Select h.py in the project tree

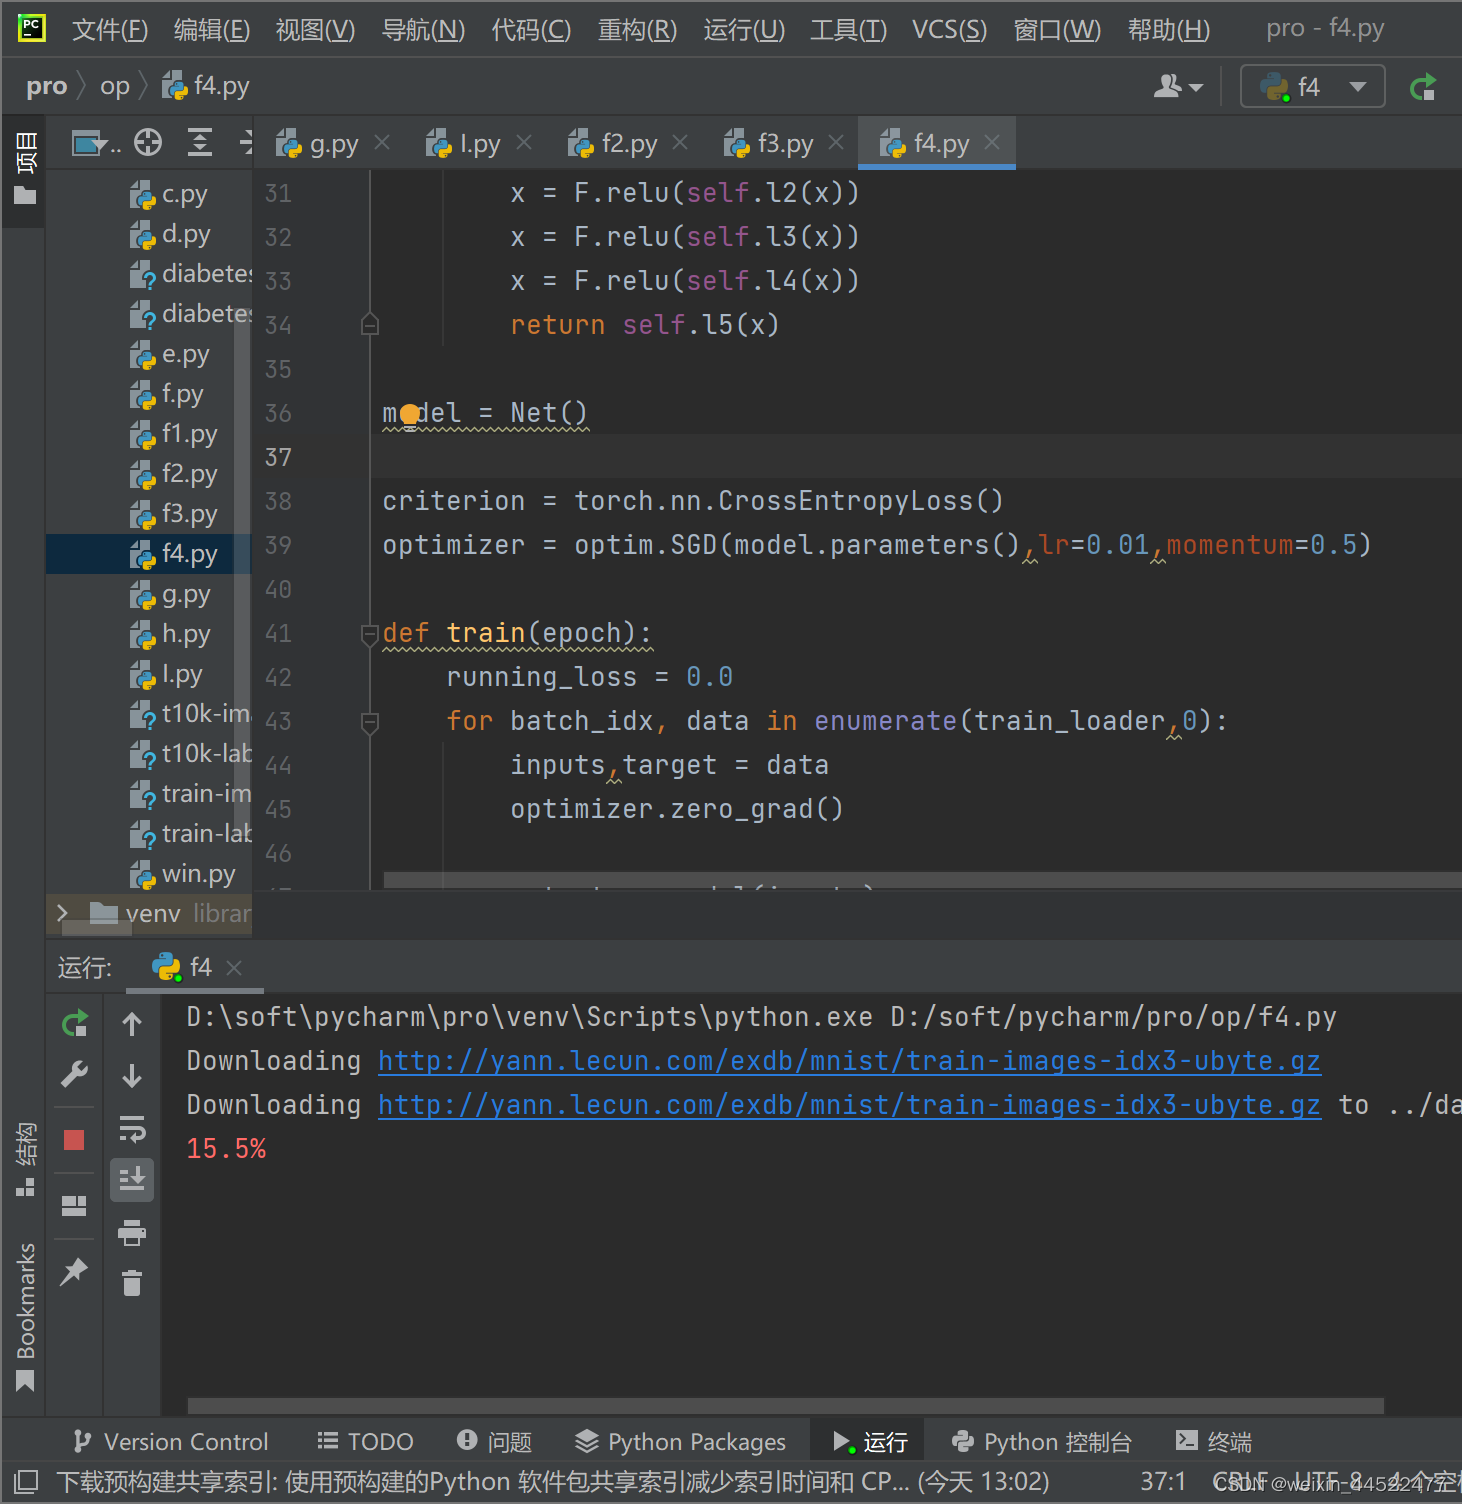pos(171,634)
